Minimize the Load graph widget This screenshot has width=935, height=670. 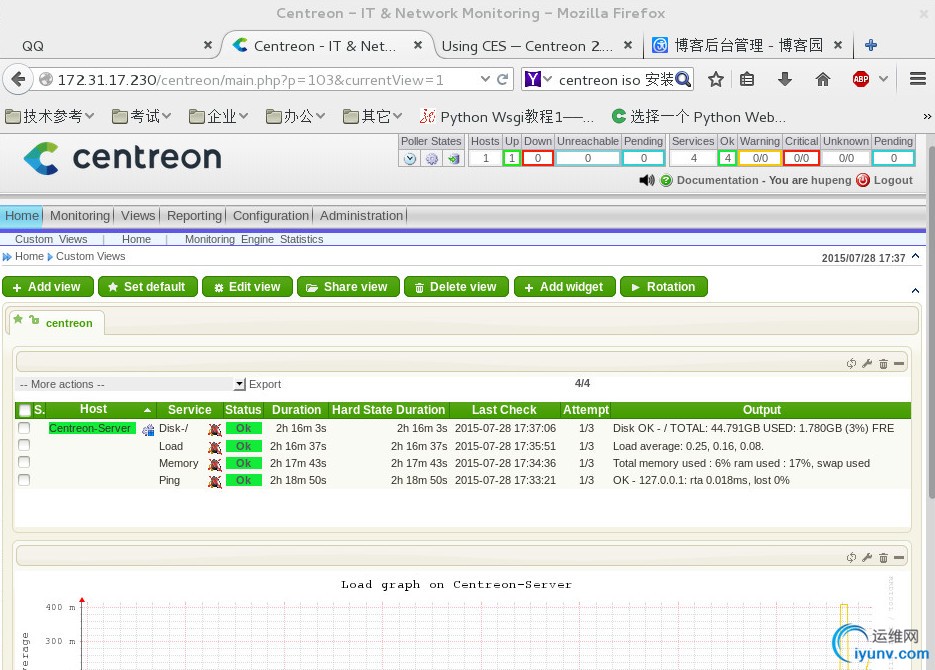tap(899, 557)
